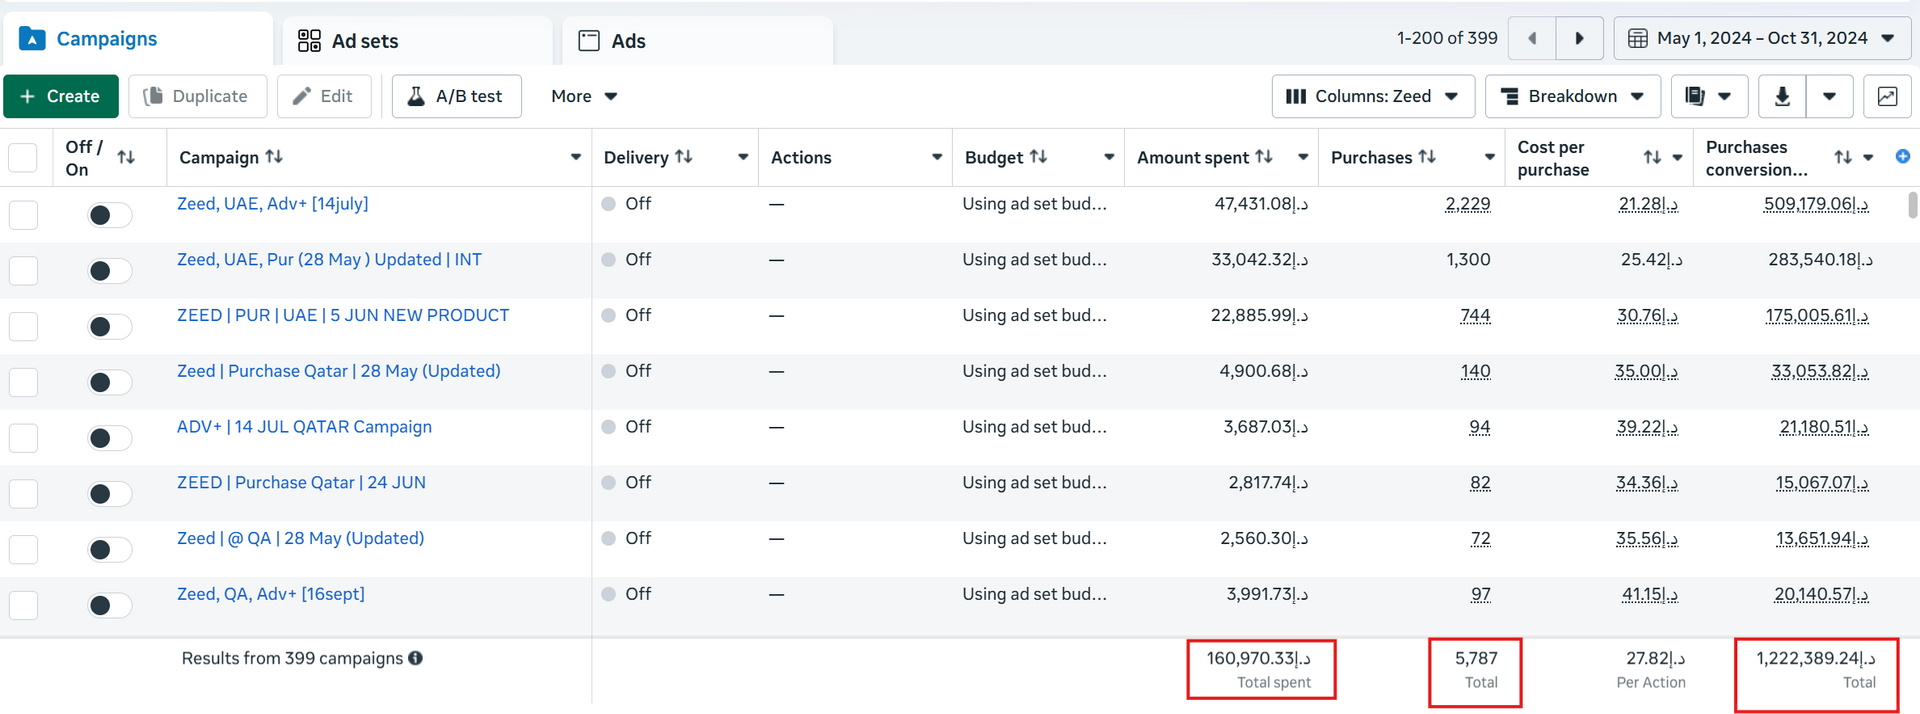The image size is (1920, 714).
Task: Select checkbox for Zeed, UAE, Pur (28 May) row
Action: coord(22,271)
